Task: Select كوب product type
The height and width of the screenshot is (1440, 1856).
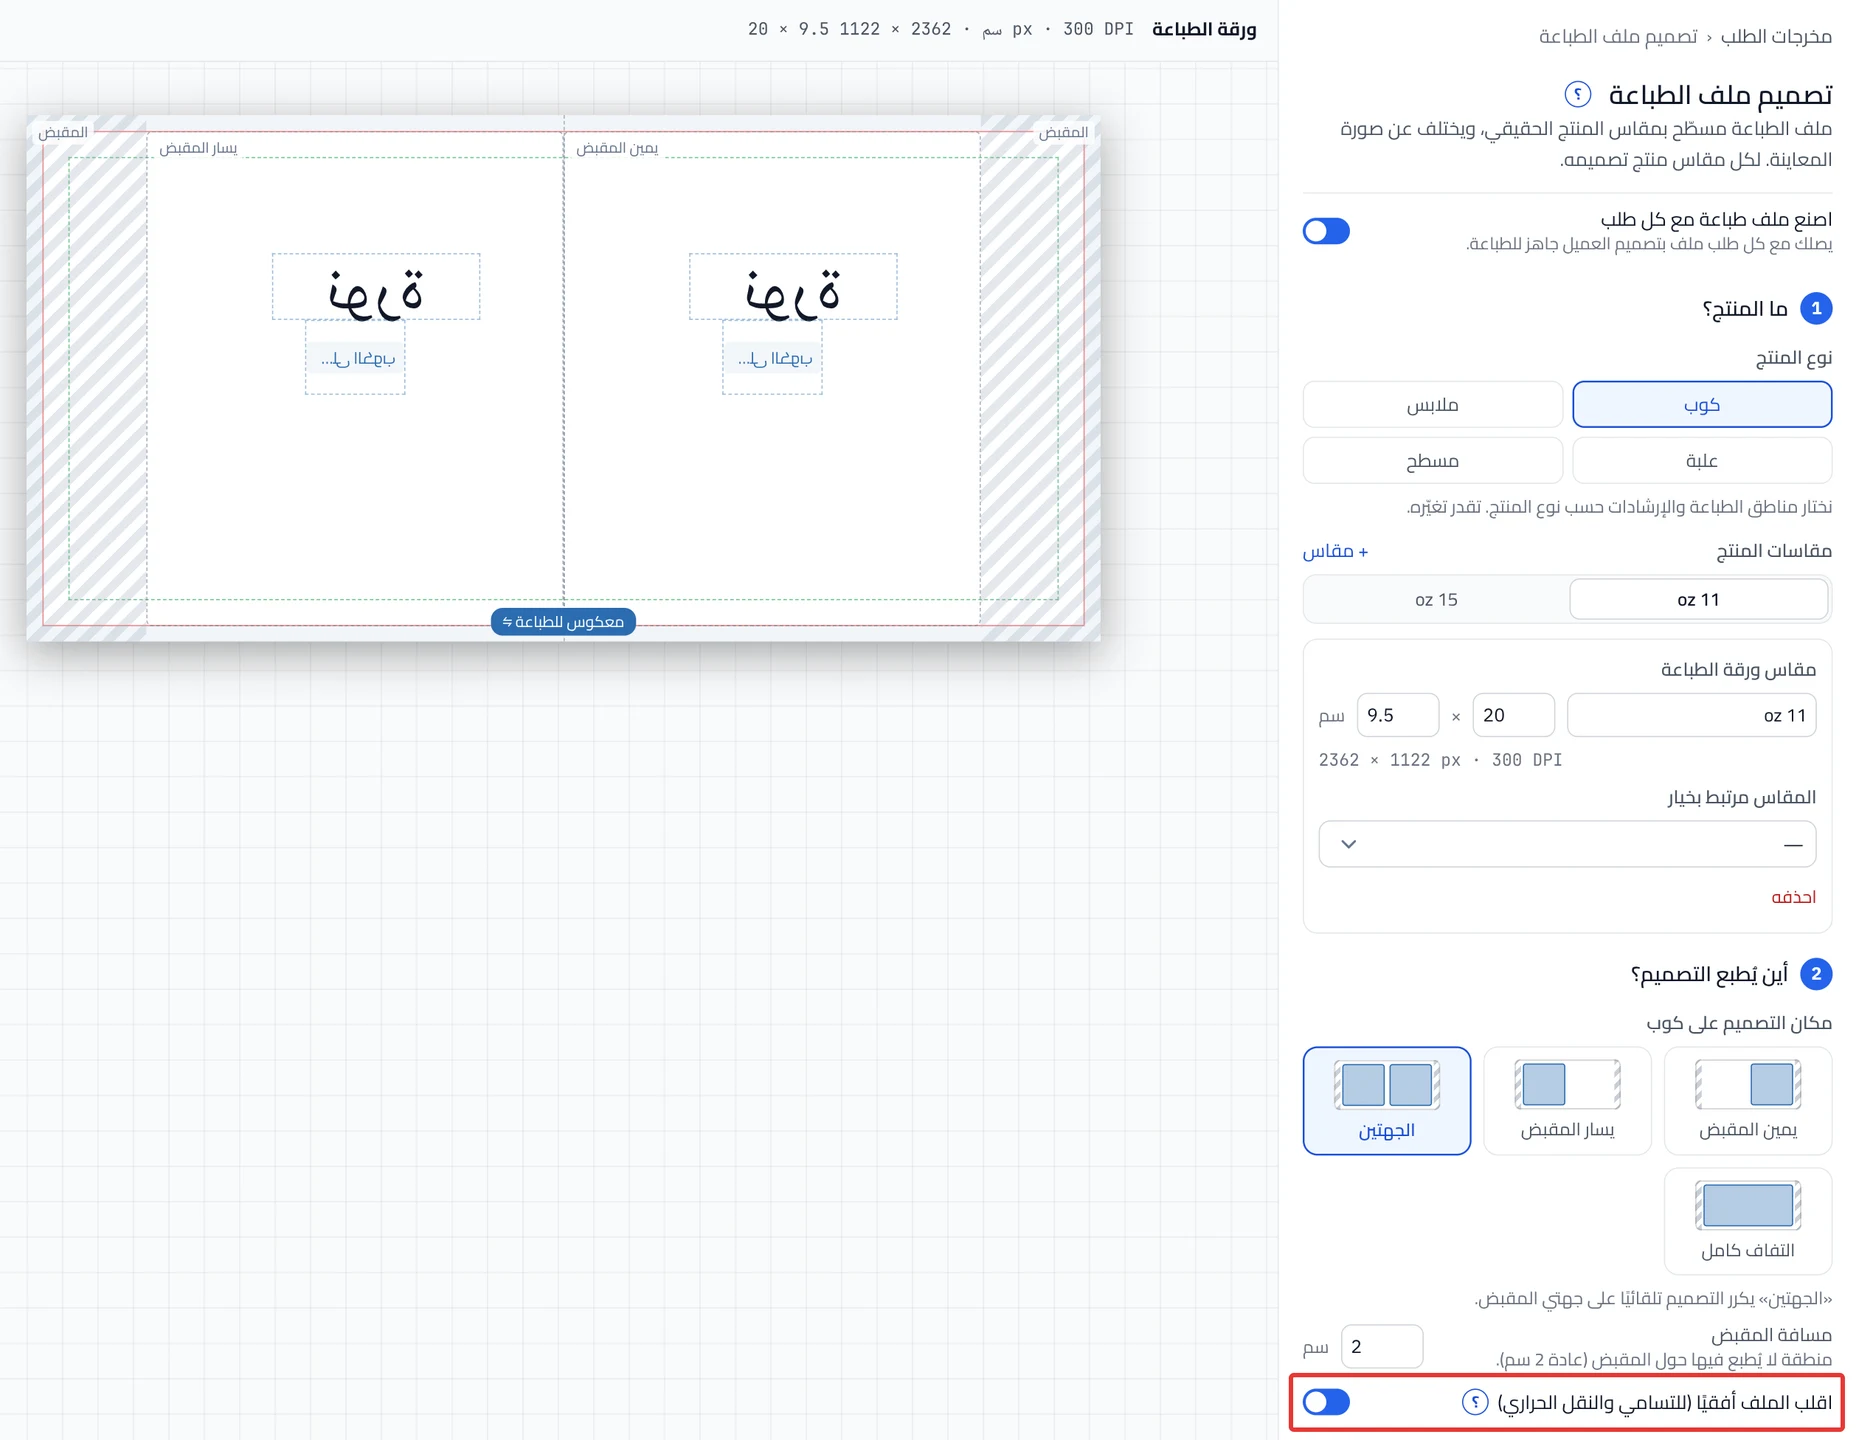Action: click(x=1702, y=405)
